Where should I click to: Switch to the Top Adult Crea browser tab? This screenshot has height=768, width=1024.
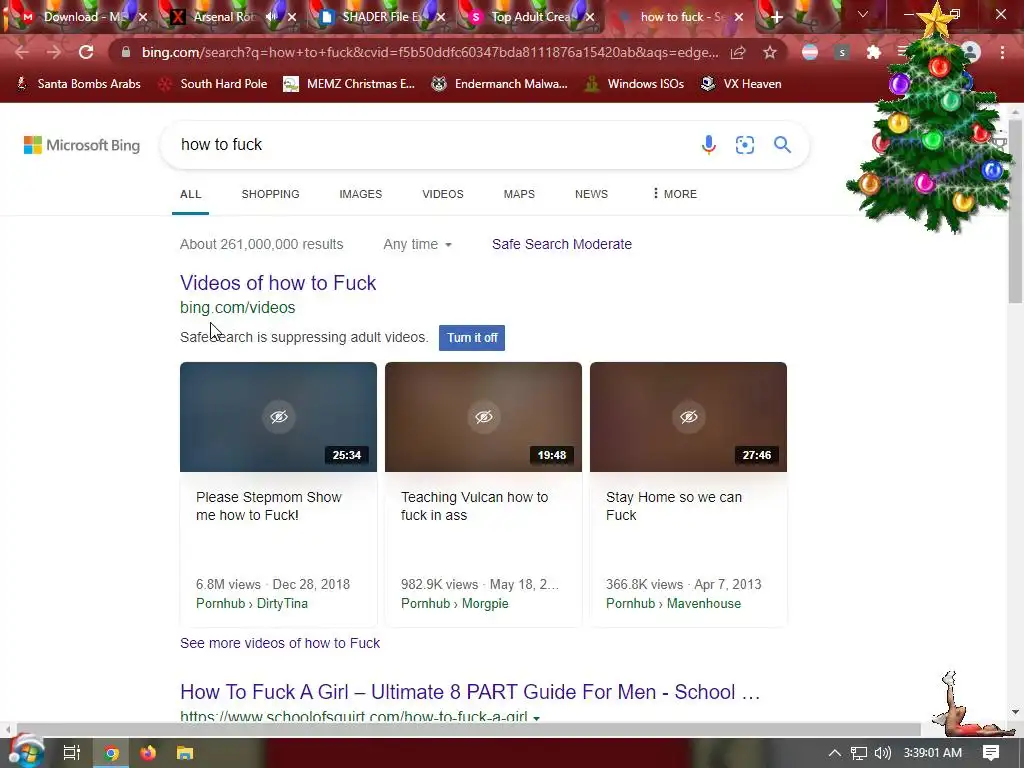pos(530,18)
